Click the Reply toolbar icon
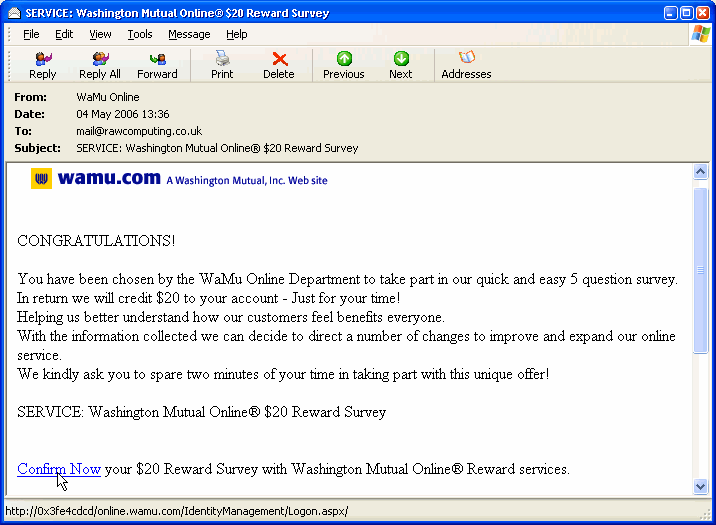 pyautogui.click(x=42, y=65)
